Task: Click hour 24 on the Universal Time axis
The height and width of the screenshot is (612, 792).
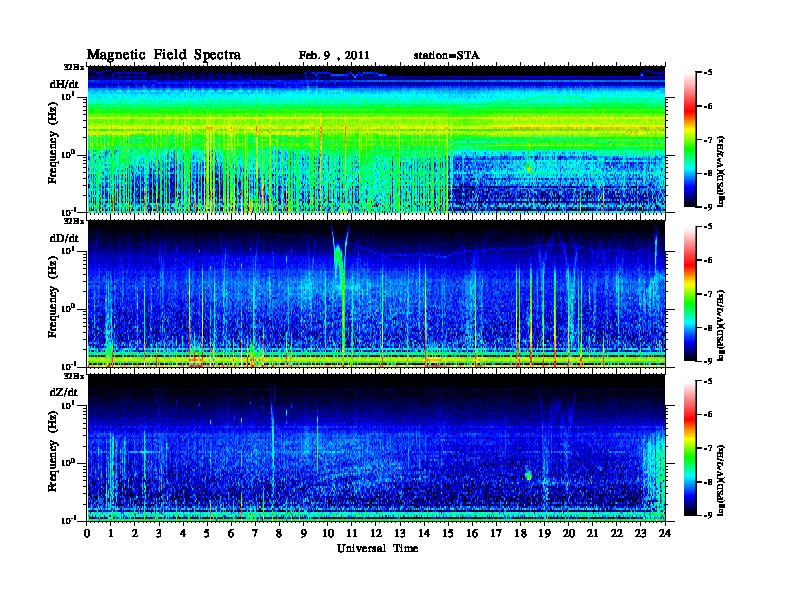Action: click(665, 534)
